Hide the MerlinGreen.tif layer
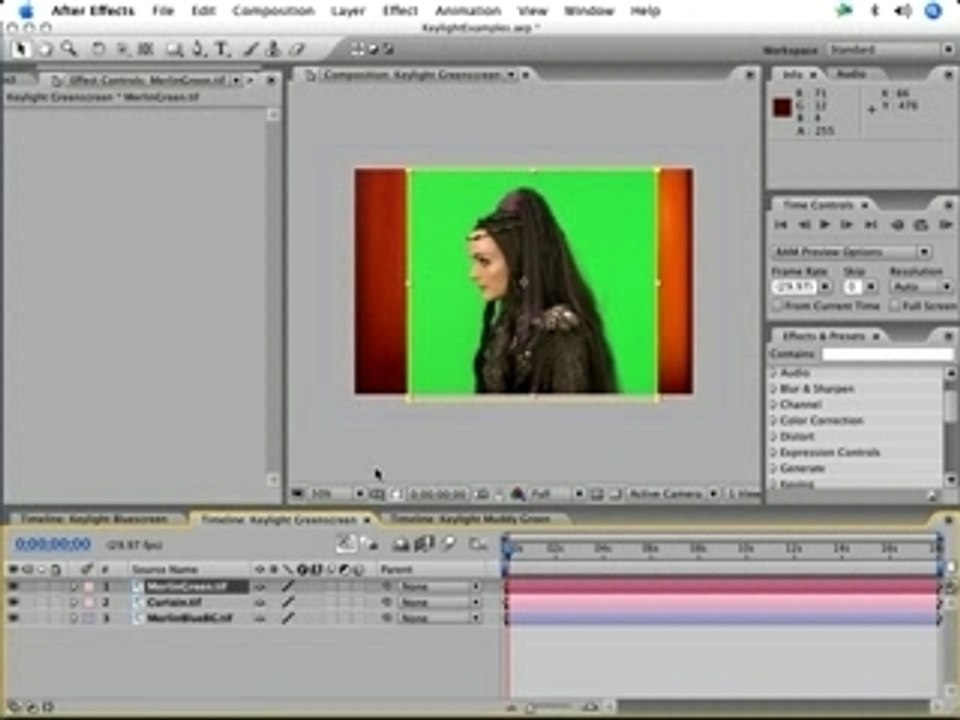960x720 pixels. point(13,586)
